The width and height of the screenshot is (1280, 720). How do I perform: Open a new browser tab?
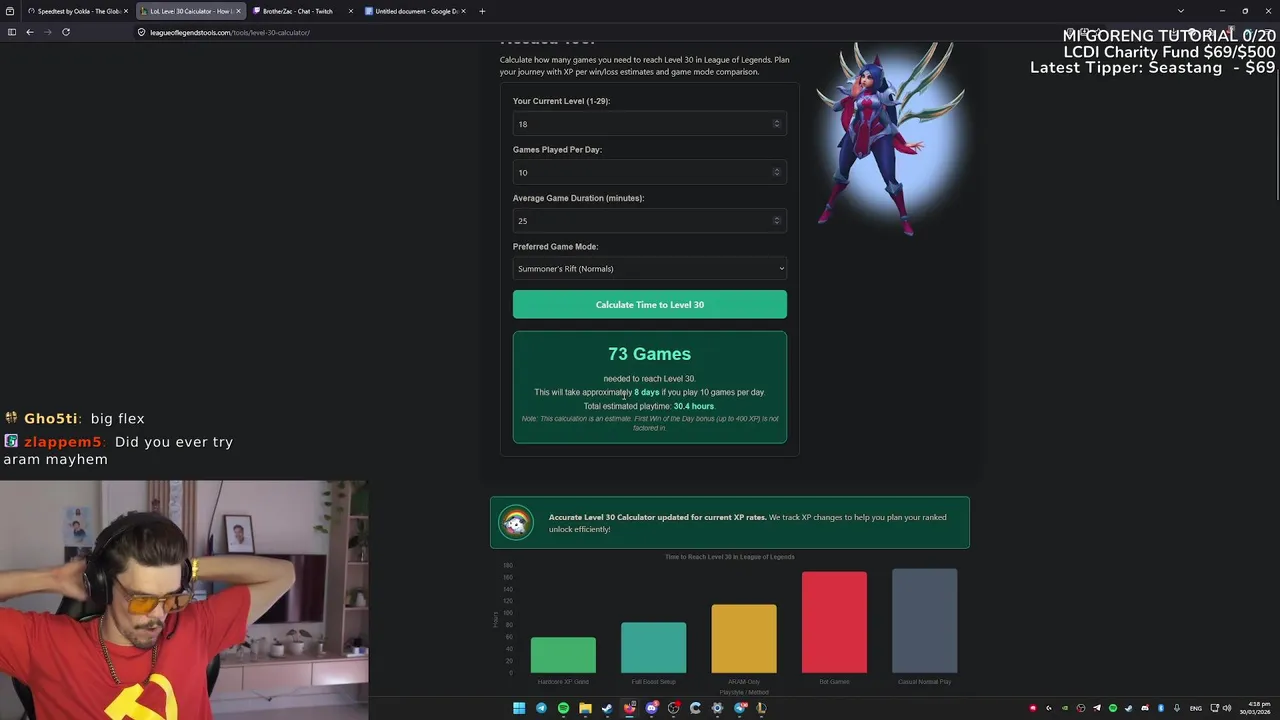(482, 11)
